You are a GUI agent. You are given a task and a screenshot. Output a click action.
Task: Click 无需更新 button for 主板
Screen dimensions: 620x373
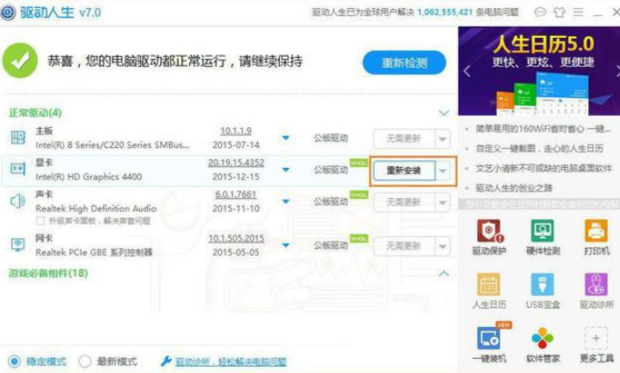(x=404, y=139)
